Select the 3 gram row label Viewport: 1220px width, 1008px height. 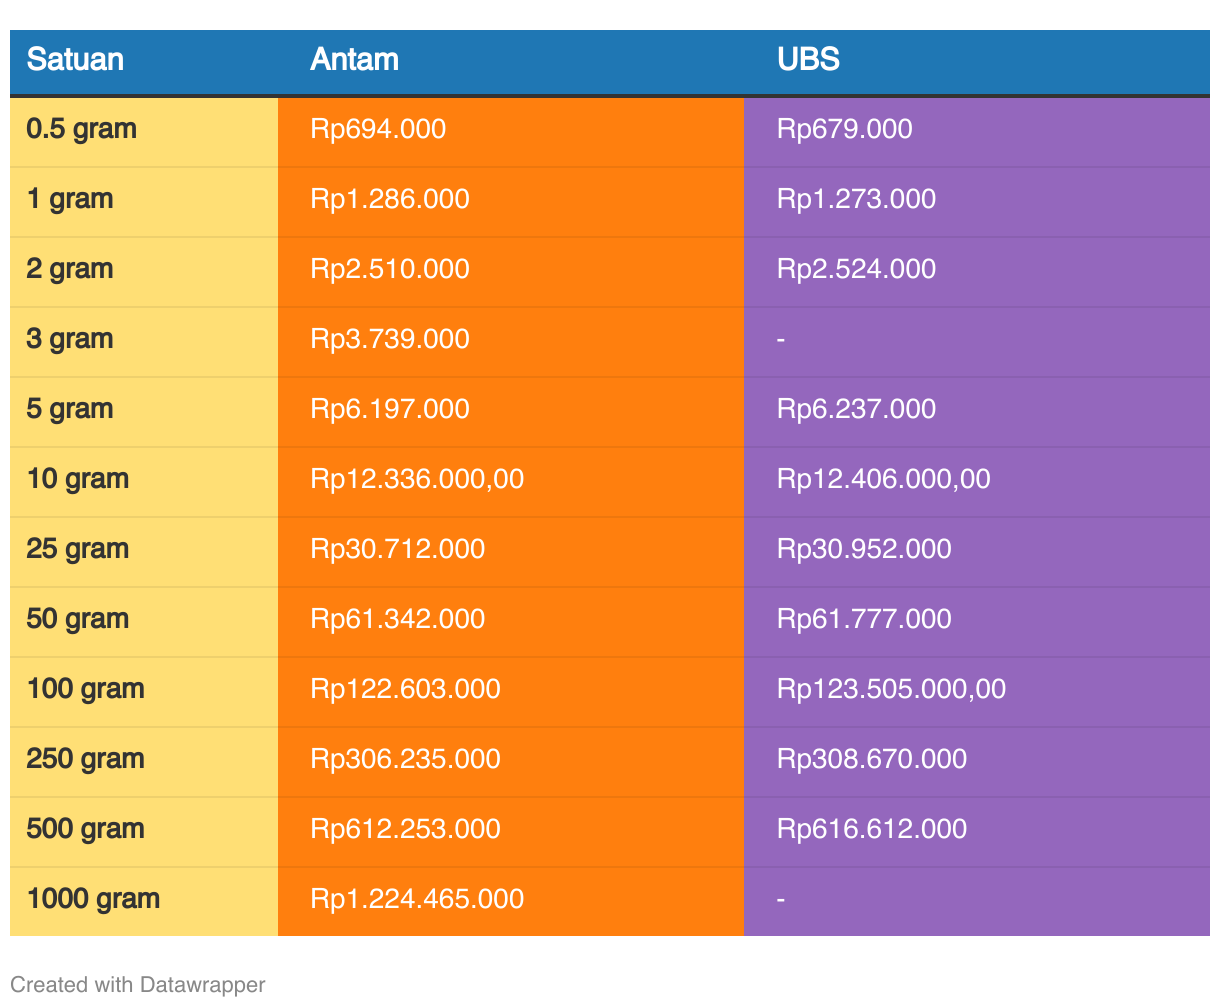[x=70, y=339]
